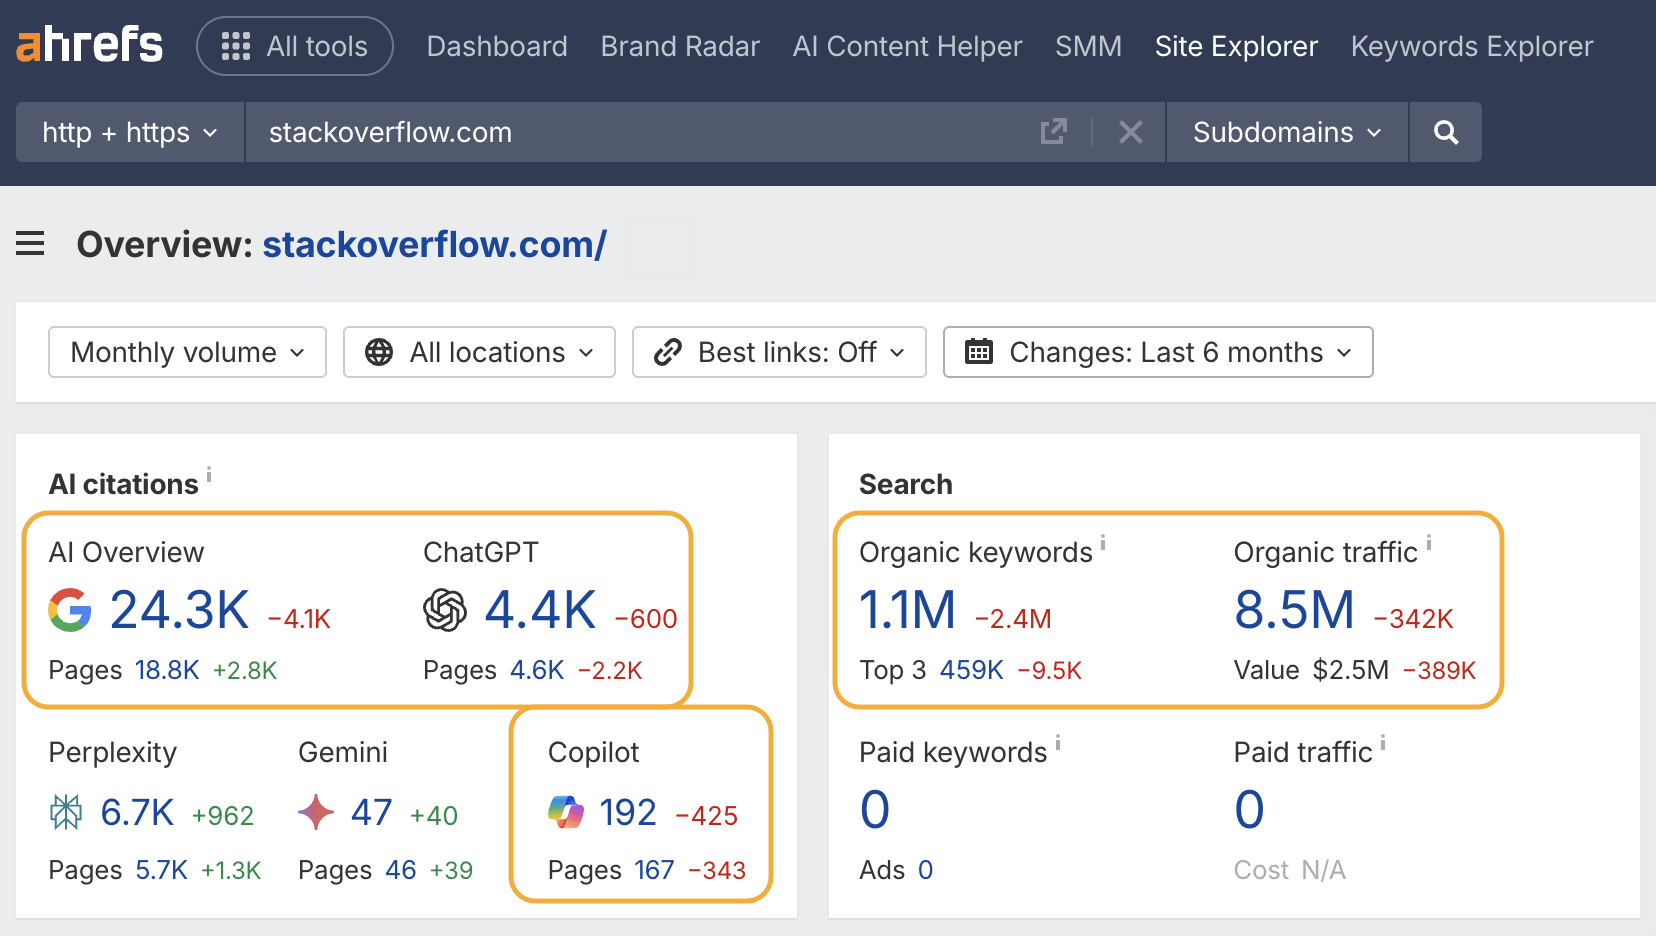Select the ChatGPT icon in AI citations

pos(446,610)
